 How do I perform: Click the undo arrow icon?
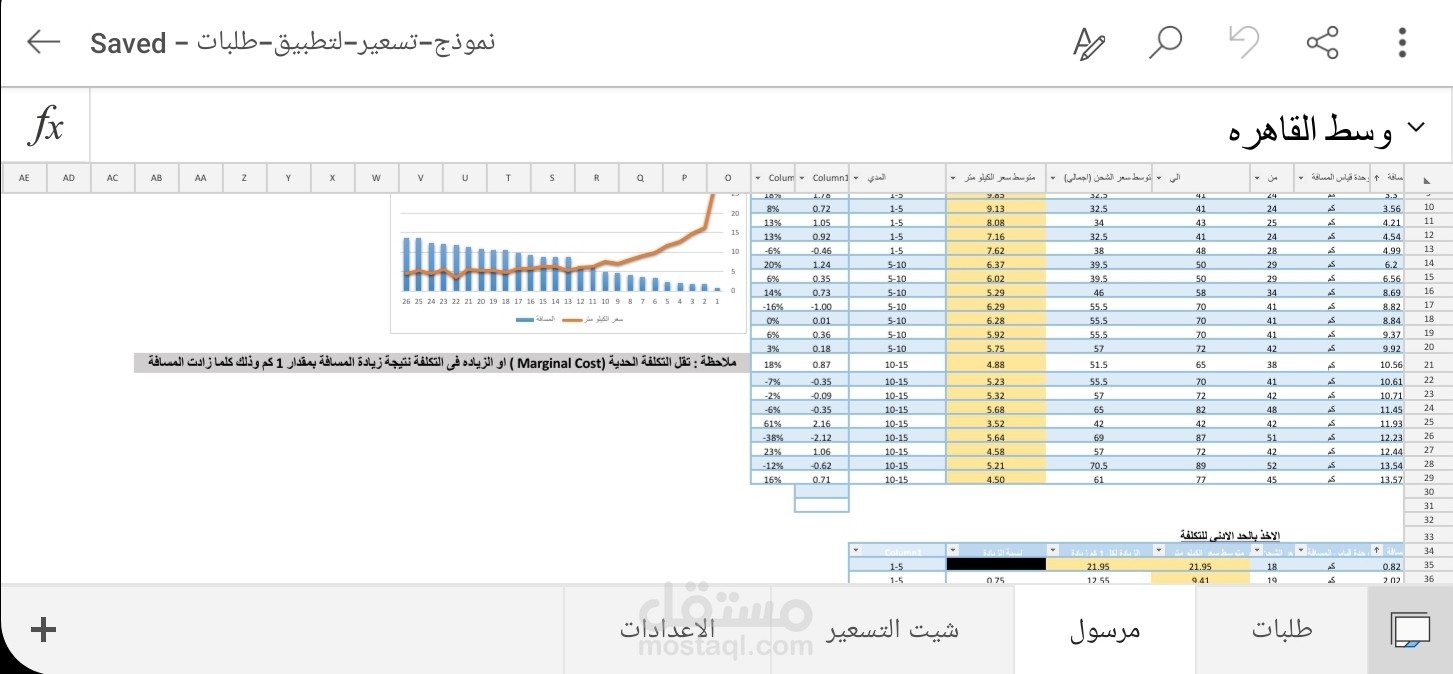click(x=1243, y=42)
